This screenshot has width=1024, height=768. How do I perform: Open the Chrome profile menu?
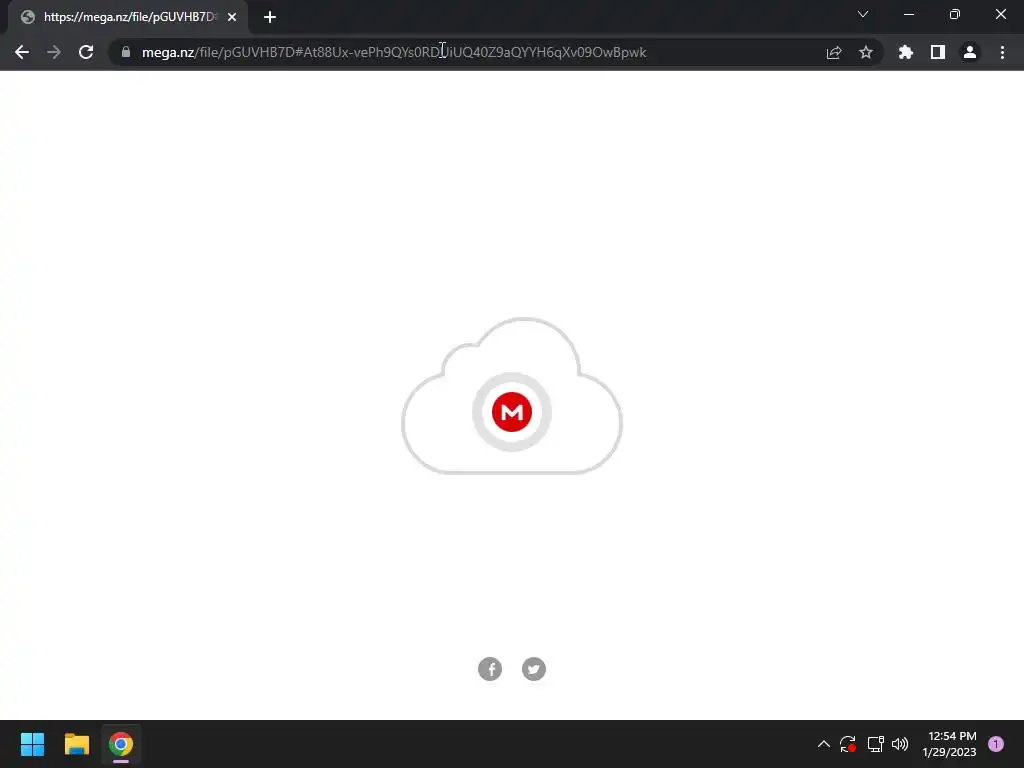(970, 52)
